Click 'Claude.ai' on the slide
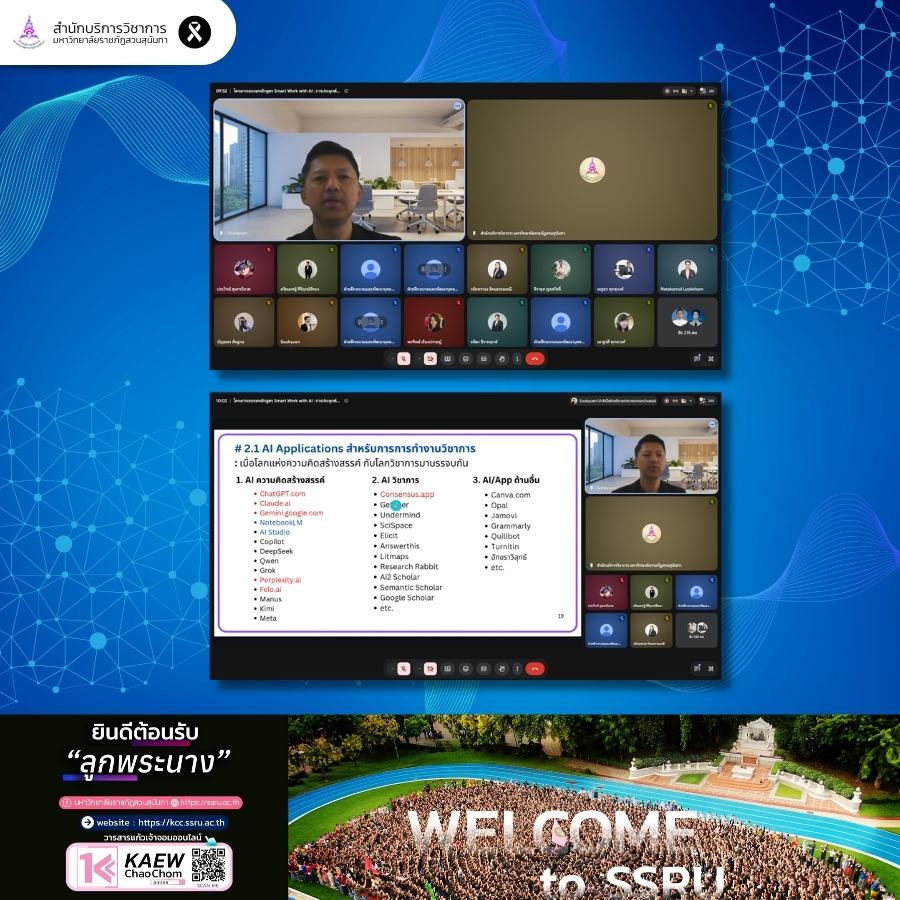 pos(275,503)
